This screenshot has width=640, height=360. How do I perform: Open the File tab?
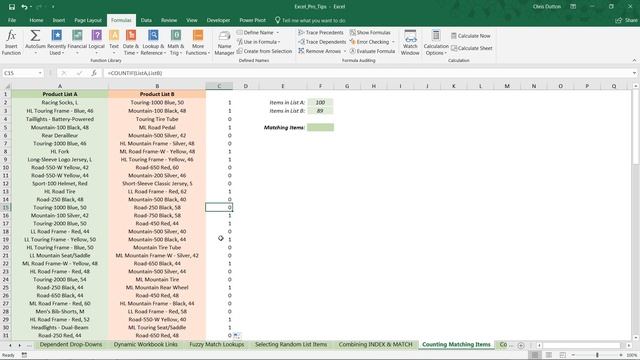(12, 20)
